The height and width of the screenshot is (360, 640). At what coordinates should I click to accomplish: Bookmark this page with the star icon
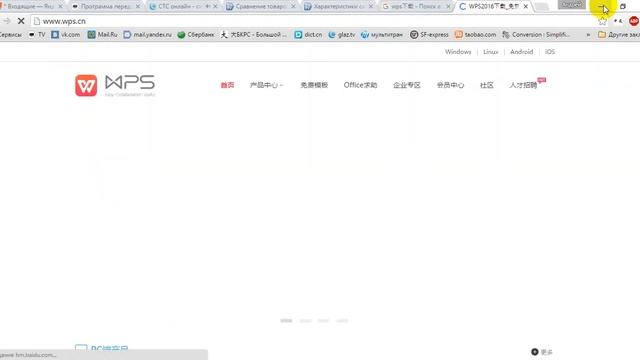pyautogui.click(x=602, y=21)
